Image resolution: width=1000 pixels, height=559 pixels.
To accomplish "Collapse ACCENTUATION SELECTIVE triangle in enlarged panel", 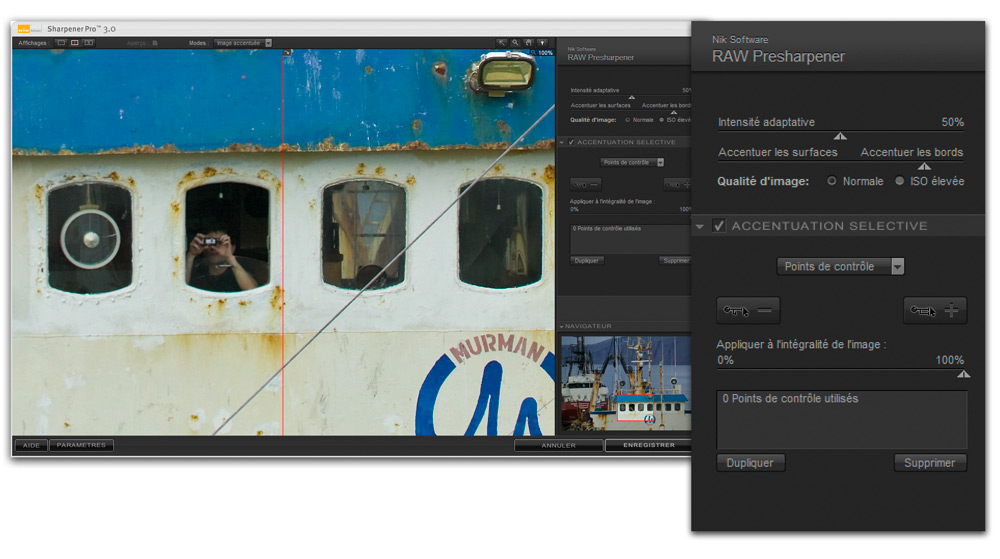I will coord(700,226).
